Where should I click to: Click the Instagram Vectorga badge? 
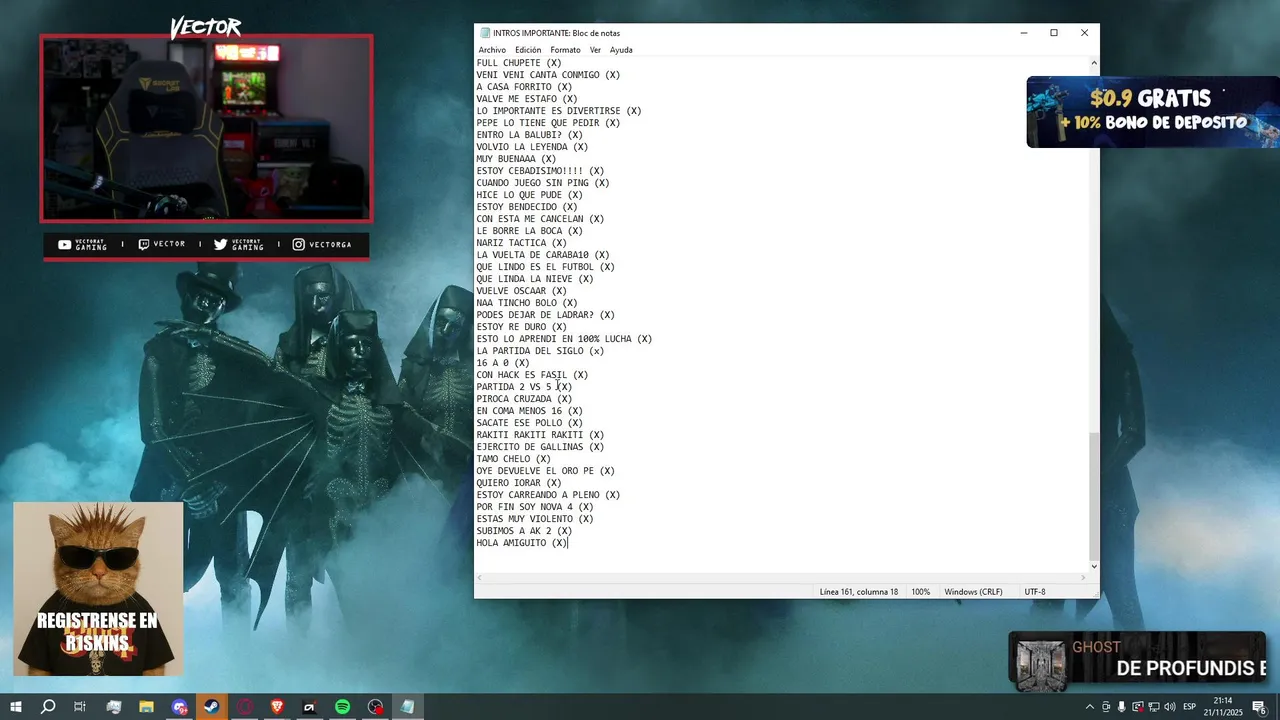322,244
